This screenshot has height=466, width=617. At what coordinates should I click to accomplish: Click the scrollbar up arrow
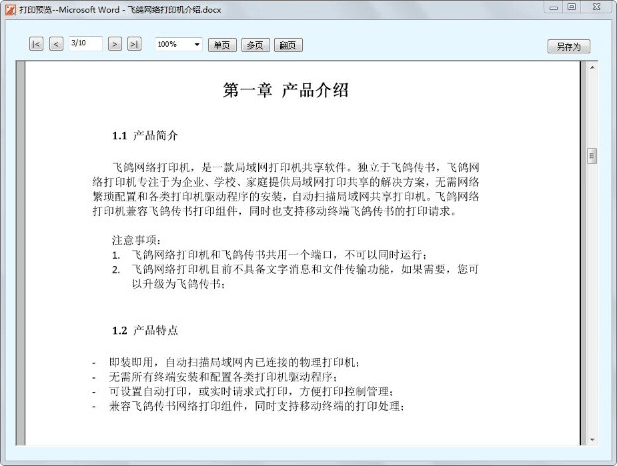tap(592, 68)
